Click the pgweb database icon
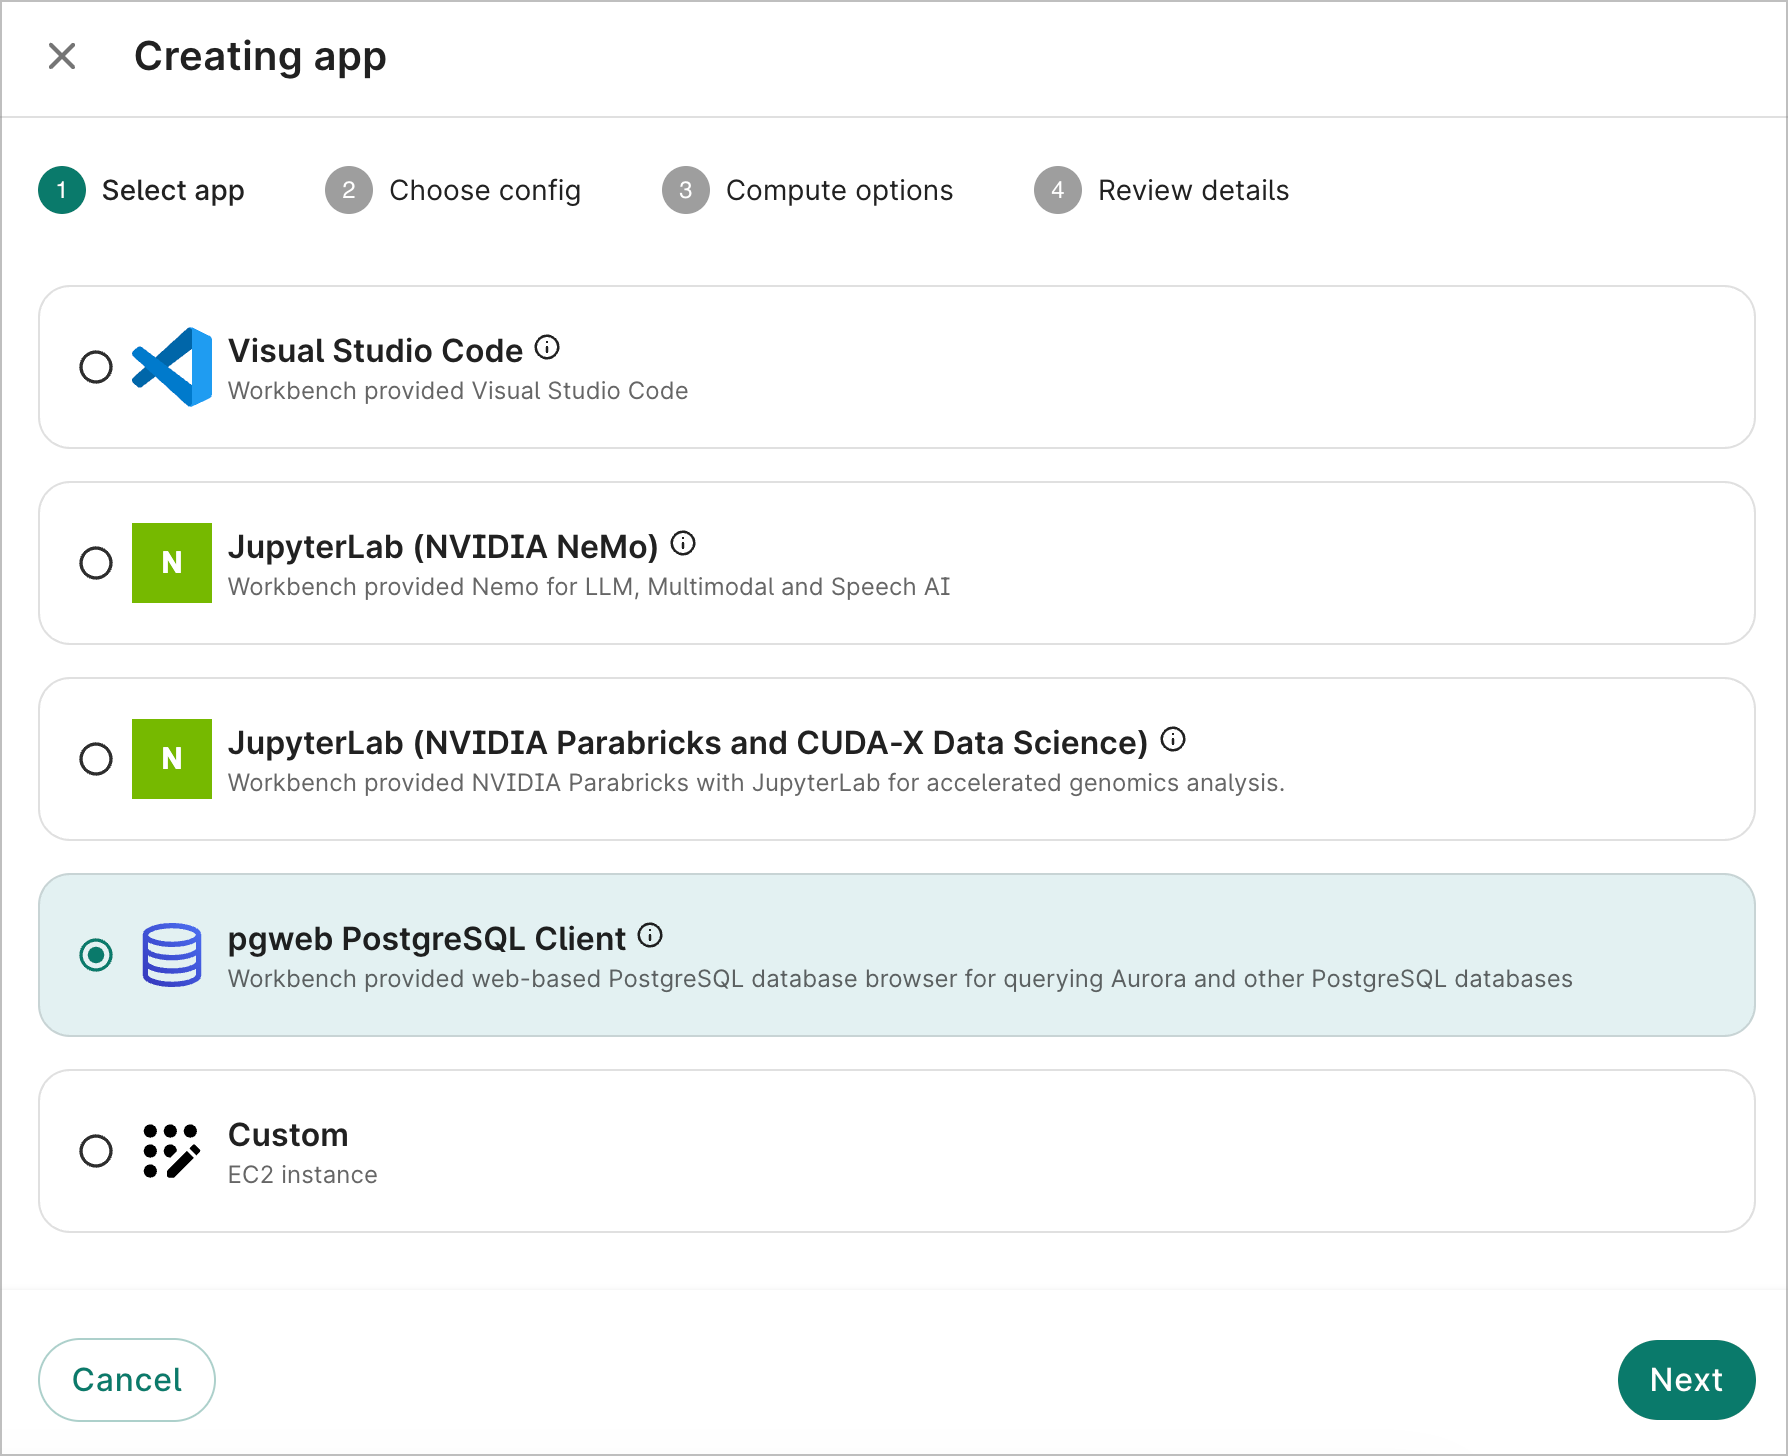 pos(172,955)
